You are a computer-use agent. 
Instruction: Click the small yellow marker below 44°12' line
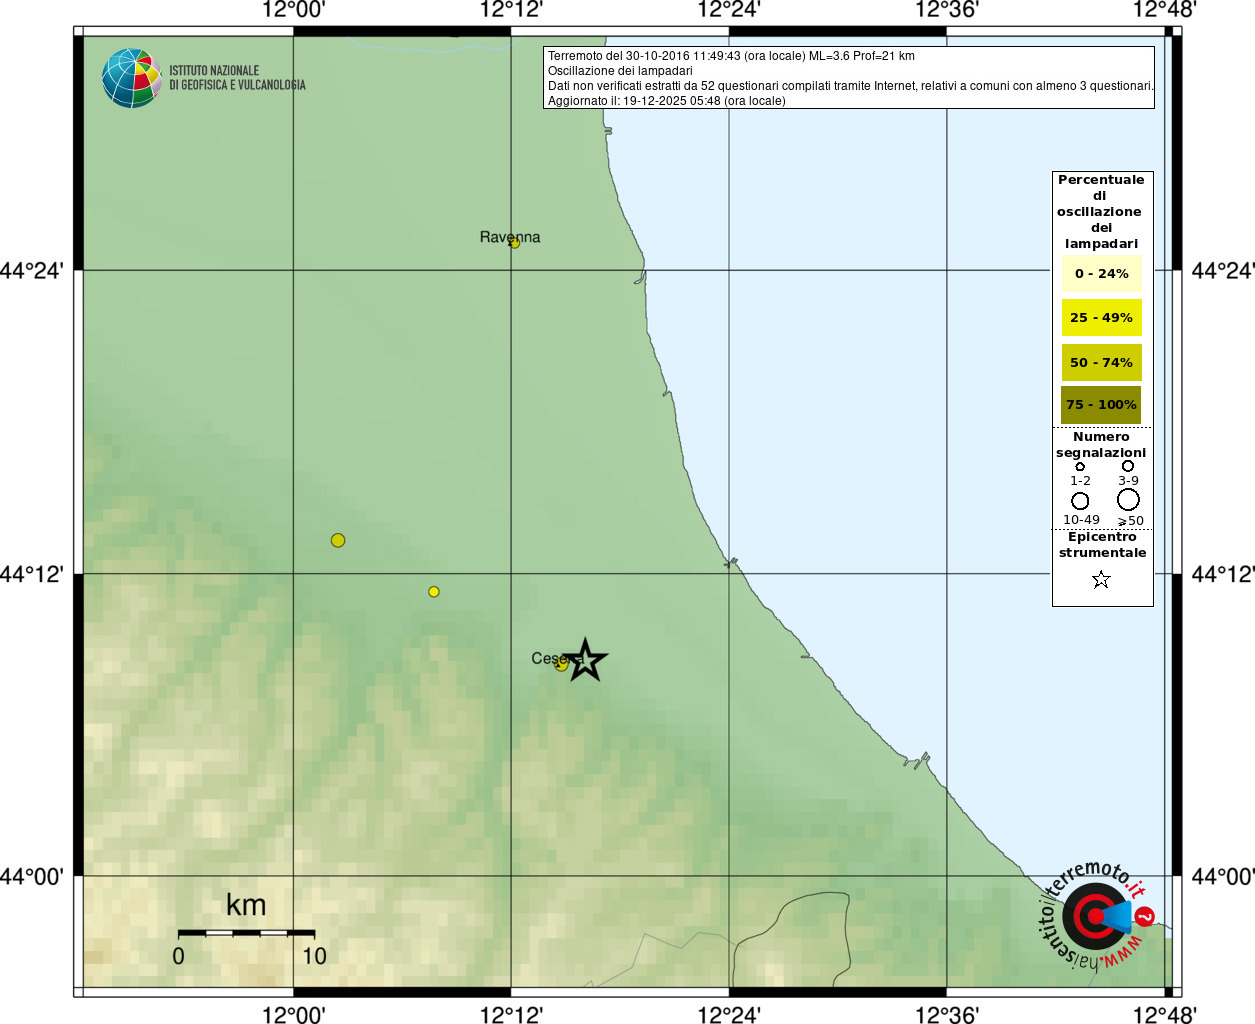click(434, 592)
